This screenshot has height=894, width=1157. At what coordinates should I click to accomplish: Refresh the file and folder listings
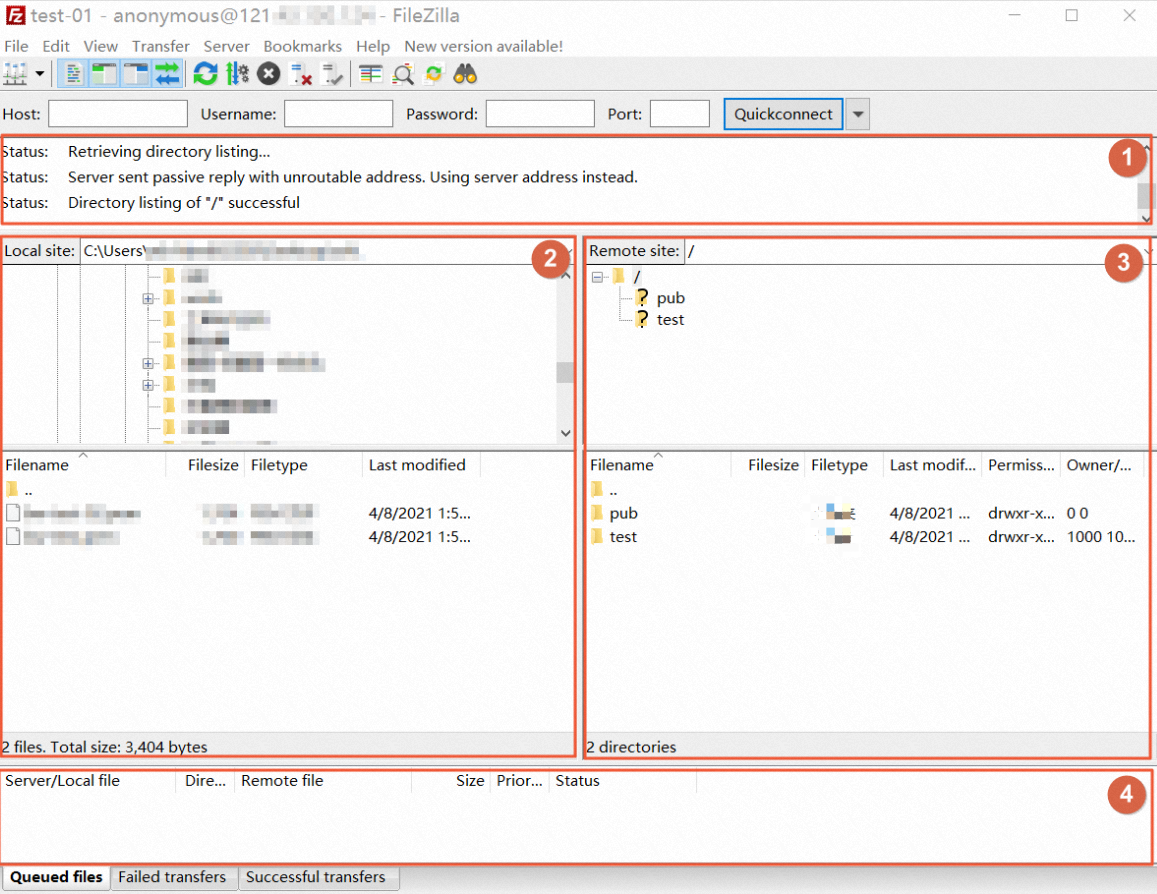[205, 73]
